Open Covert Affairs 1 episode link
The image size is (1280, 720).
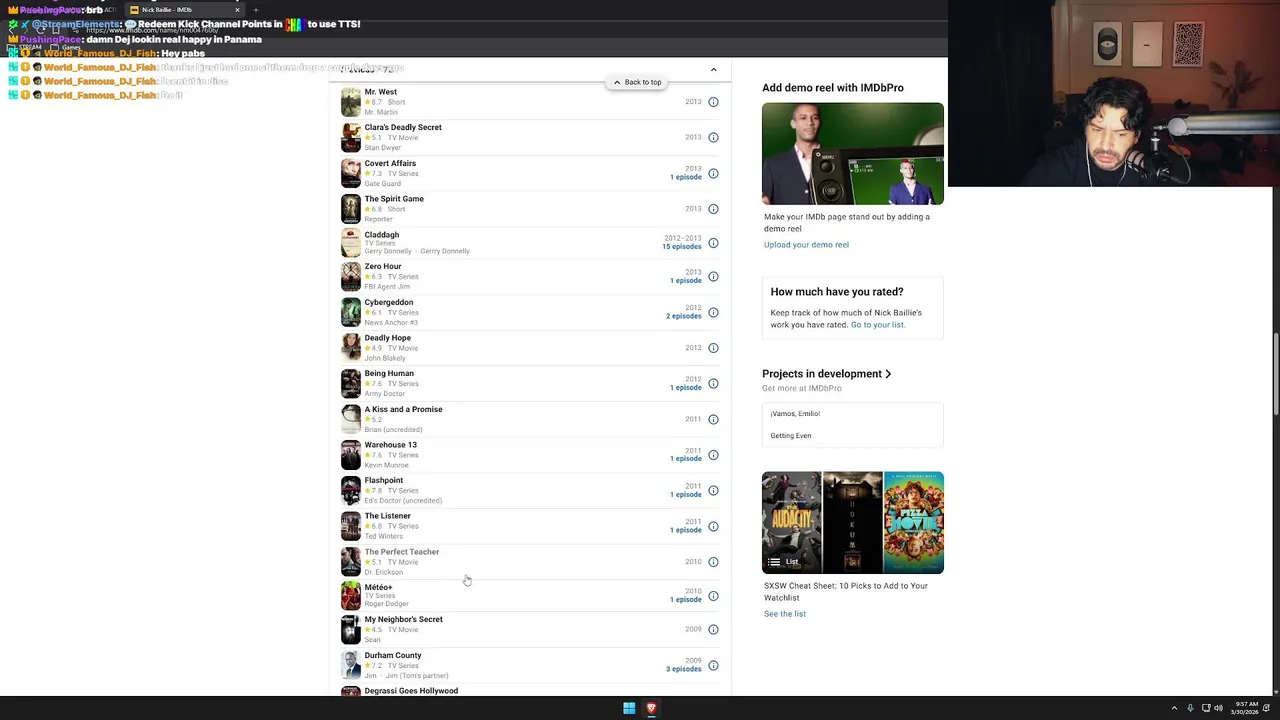[685, 178]
